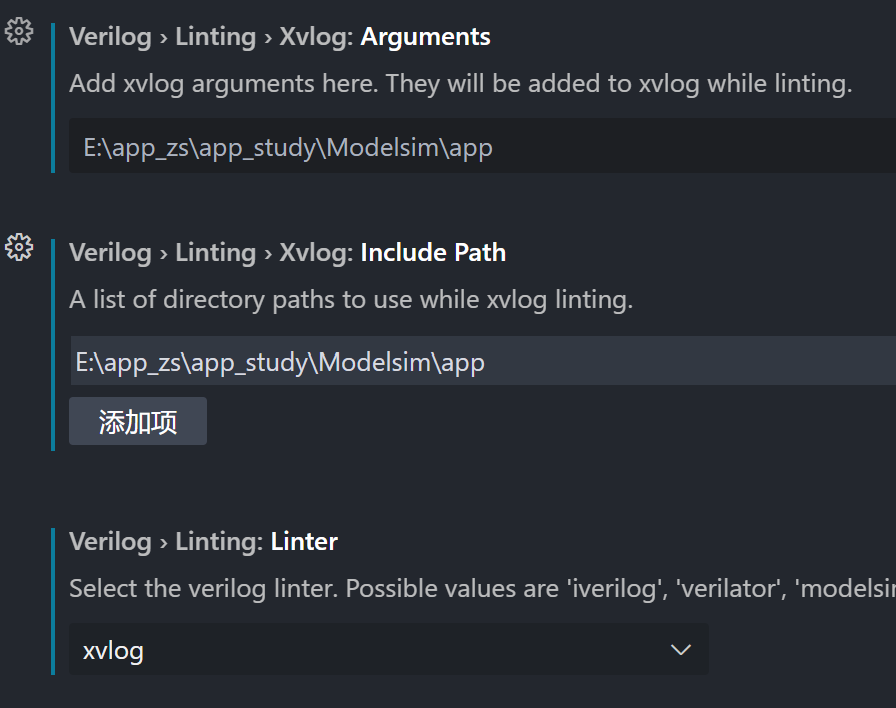This screenshot has width=896, height=708.
Task: Click 'Select the verilog linter' description text
Action: pos(482,589)
